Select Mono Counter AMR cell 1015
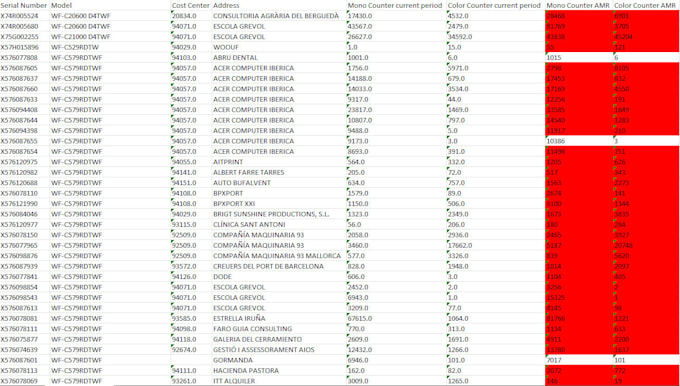The width and height of the screenshot is (680, 386). pyautogui.click(x=554, y=58)
